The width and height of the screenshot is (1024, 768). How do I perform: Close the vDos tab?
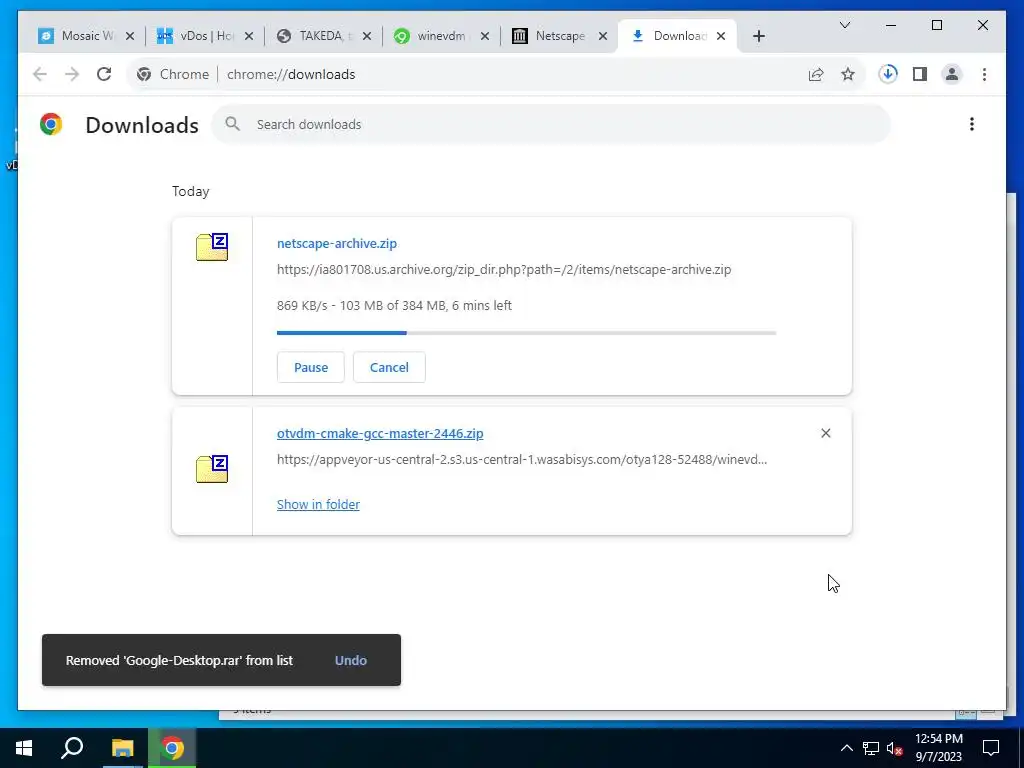[x=249, y=36]
